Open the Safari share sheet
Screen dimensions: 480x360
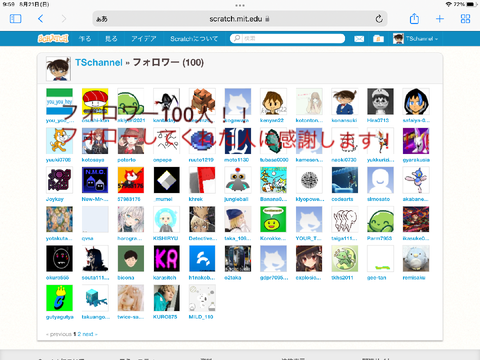414,18
